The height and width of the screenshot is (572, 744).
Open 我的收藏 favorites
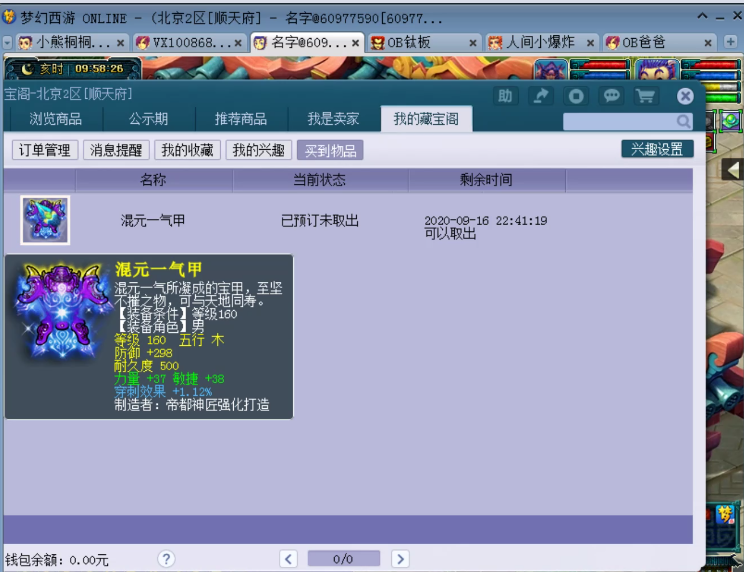tap(187, 150)
